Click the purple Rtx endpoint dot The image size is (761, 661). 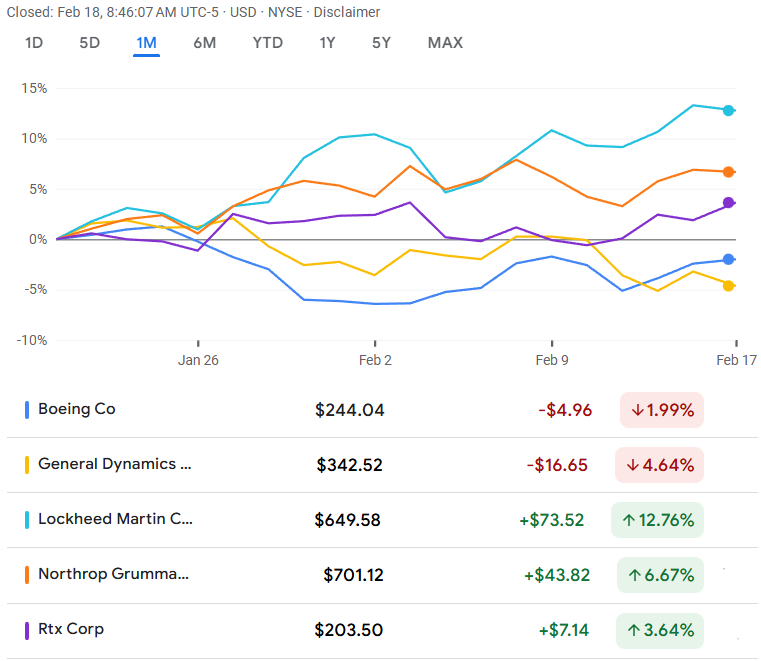point(728,203)
